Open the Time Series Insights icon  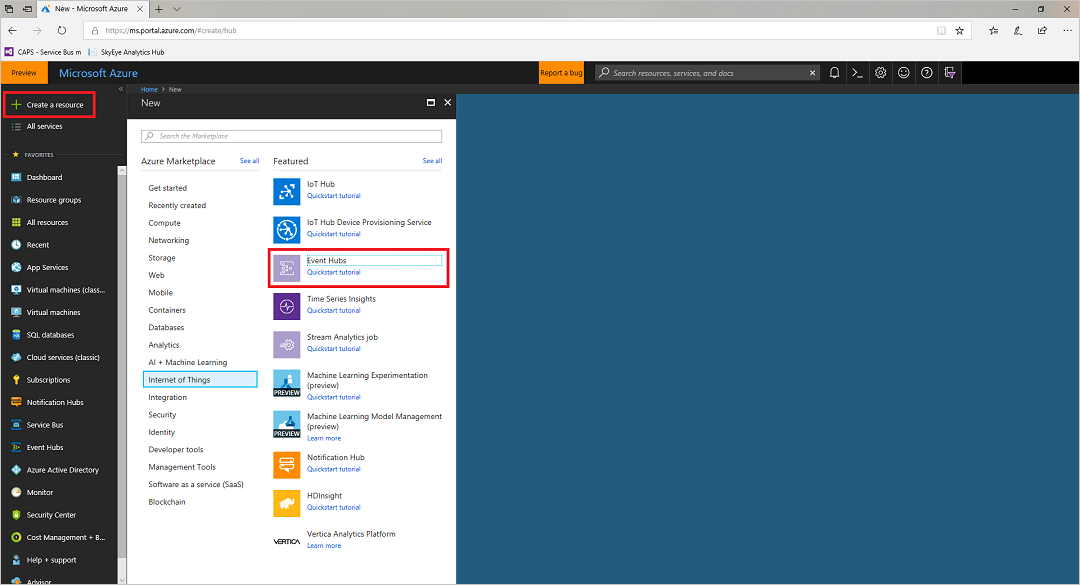tap(287, 307)
